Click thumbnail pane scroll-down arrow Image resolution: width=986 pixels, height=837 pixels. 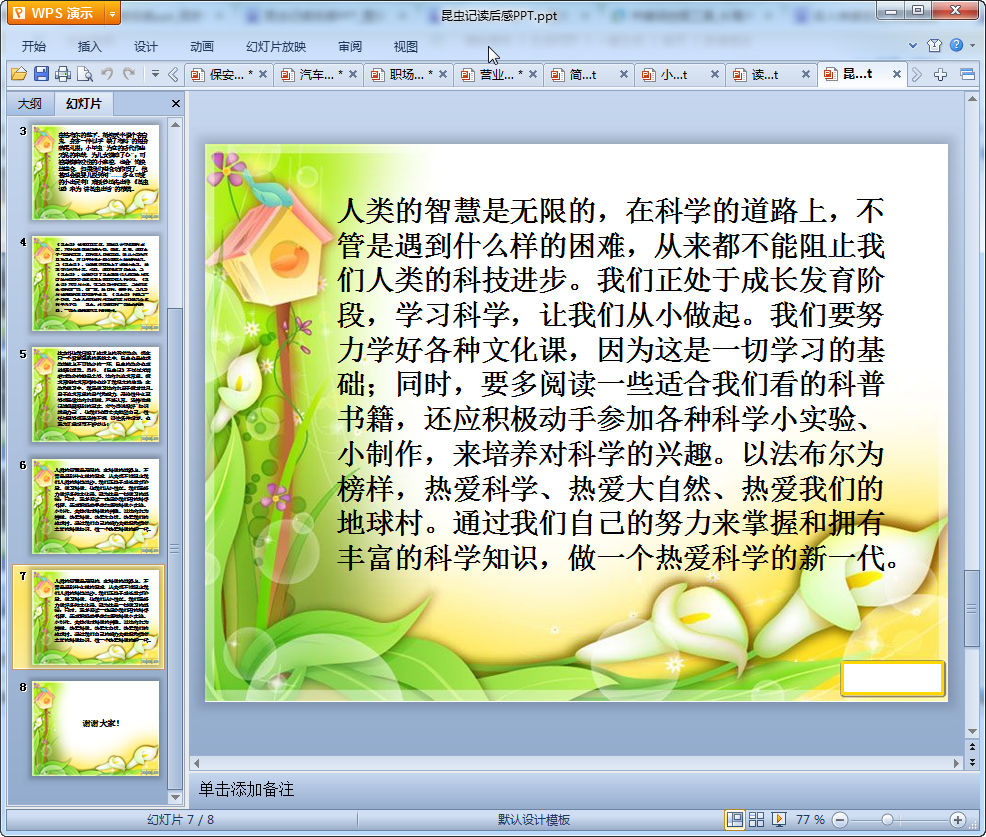pos(175,797)
